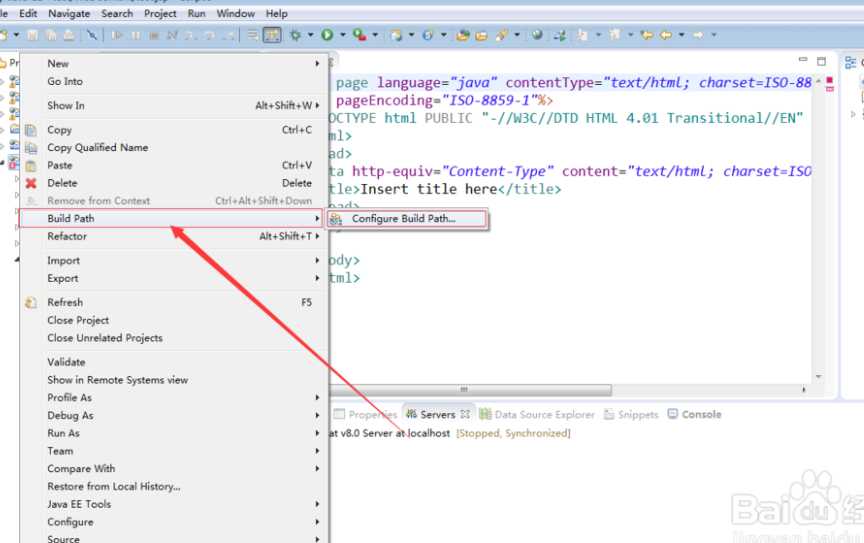Switch to the Snippets tab
This screenshot has height=543, width=864.
click(x=631, y=414)
